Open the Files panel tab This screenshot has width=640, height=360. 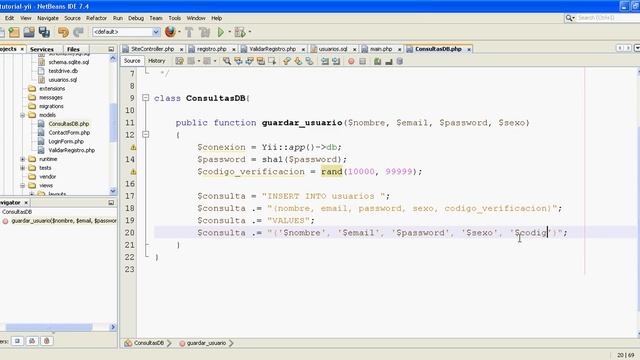click(73, 49)
